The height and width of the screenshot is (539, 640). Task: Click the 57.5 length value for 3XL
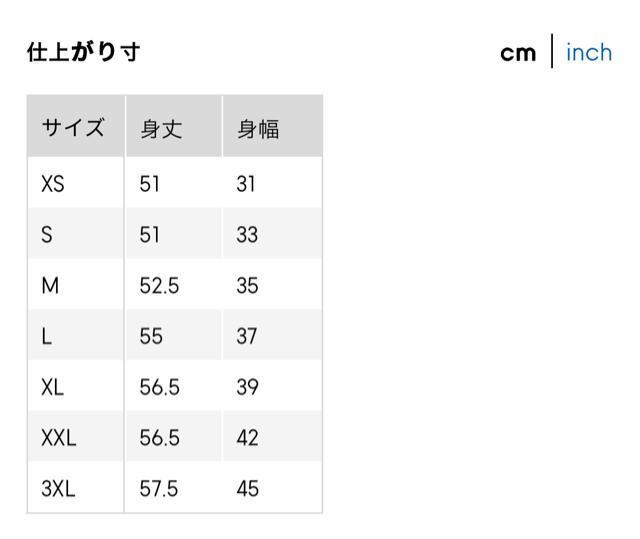(x=159, y=489)
